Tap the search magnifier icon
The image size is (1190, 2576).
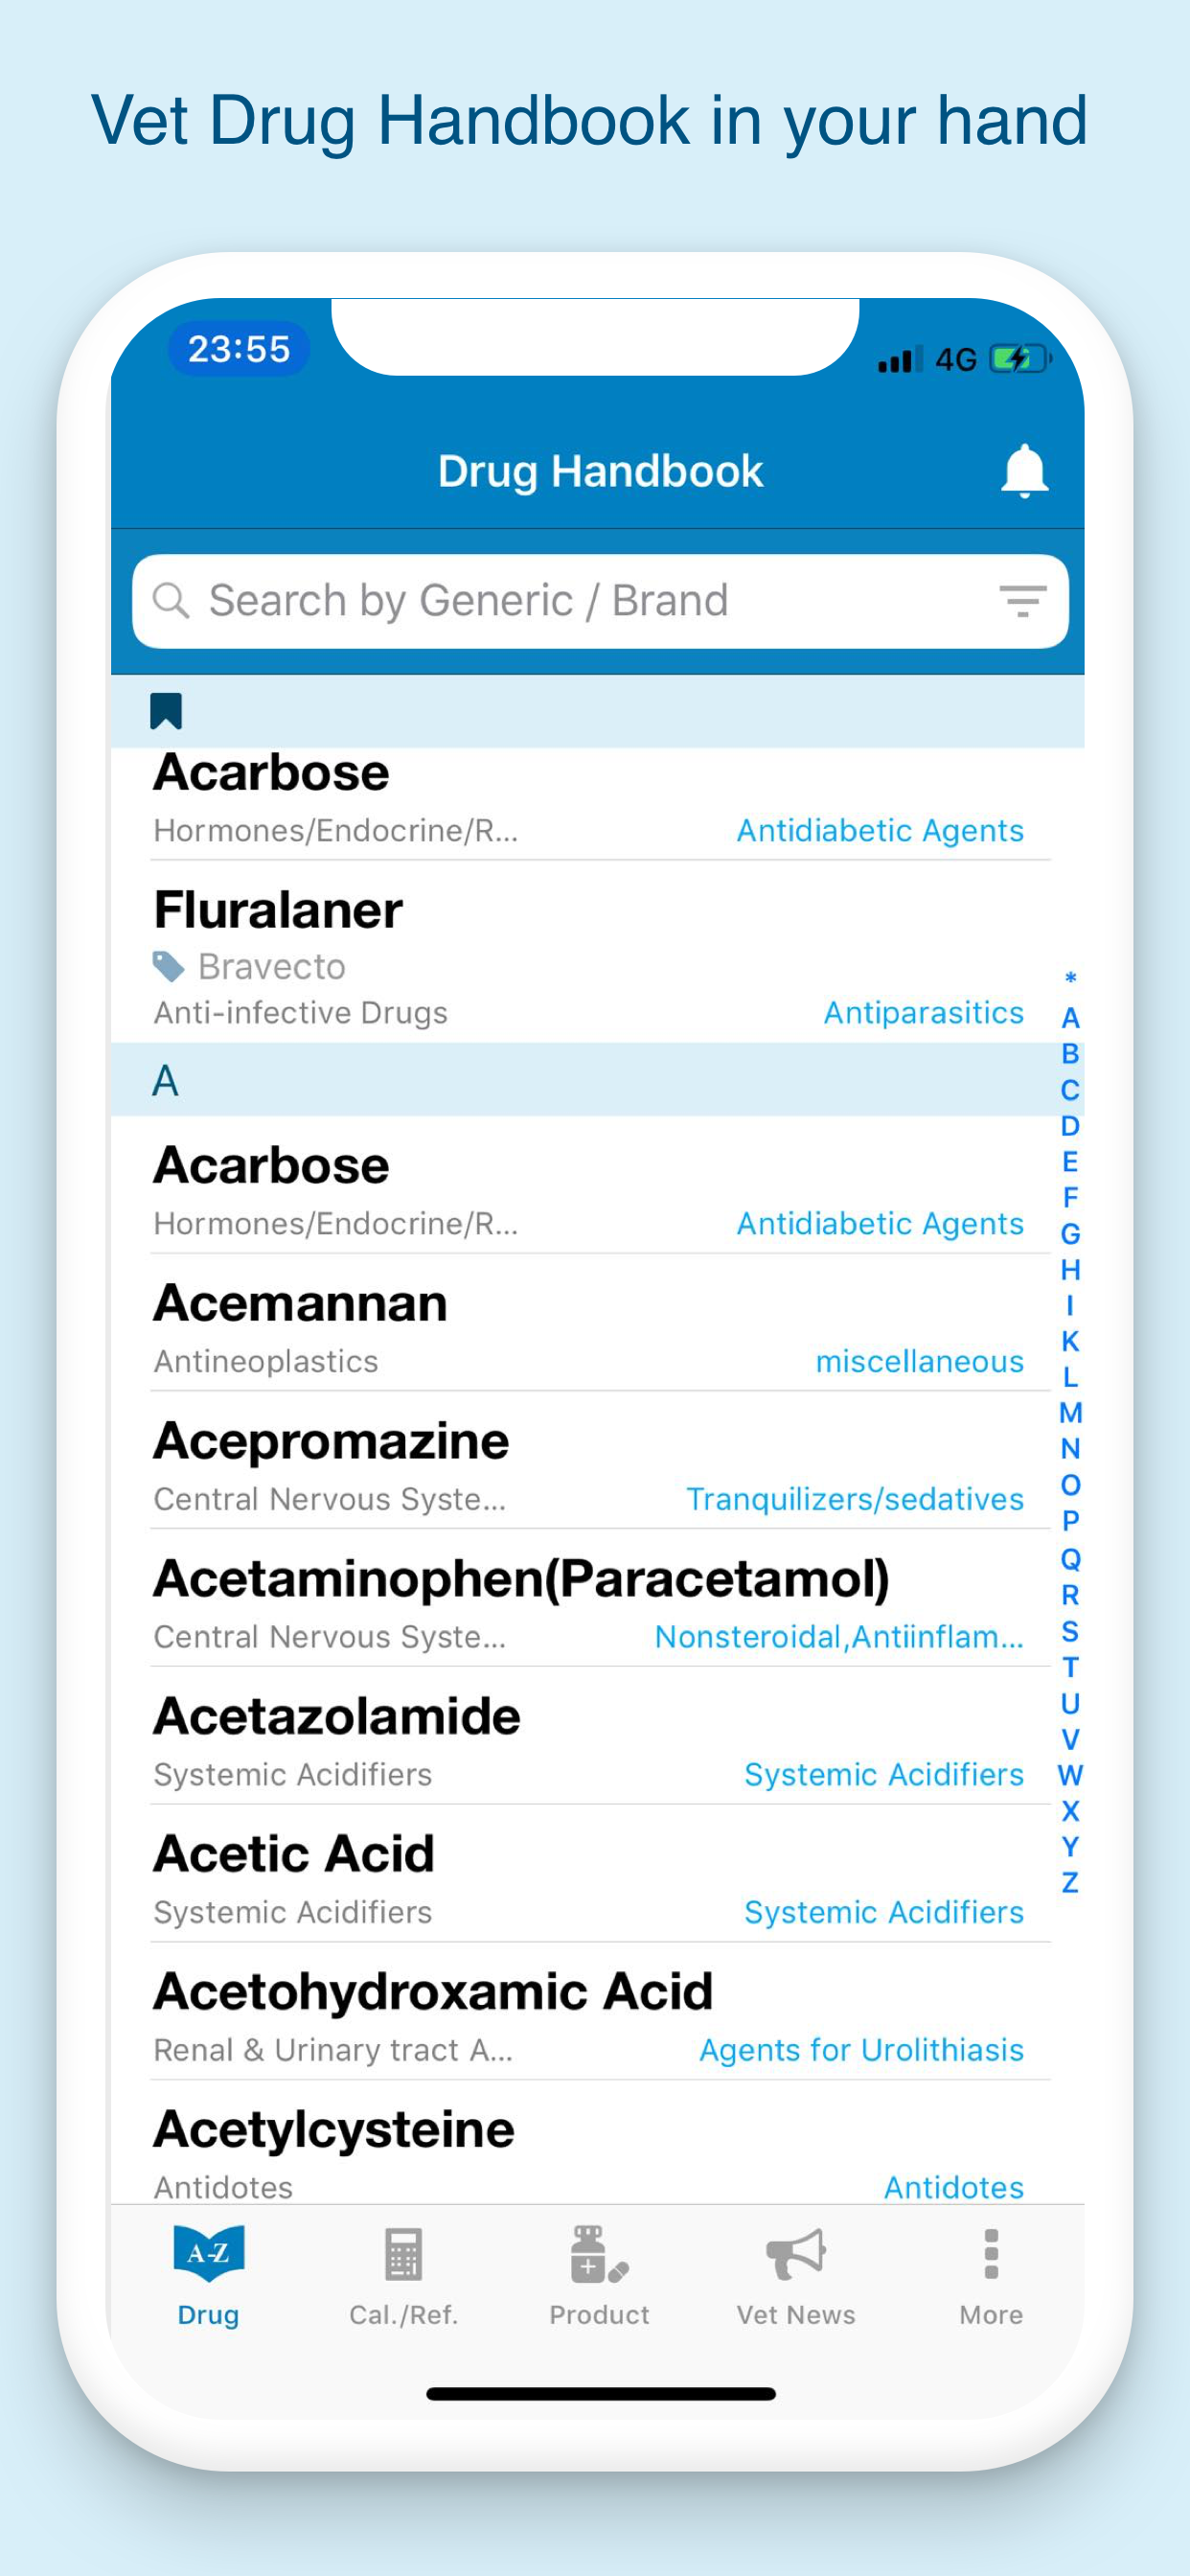click(172, 600)
